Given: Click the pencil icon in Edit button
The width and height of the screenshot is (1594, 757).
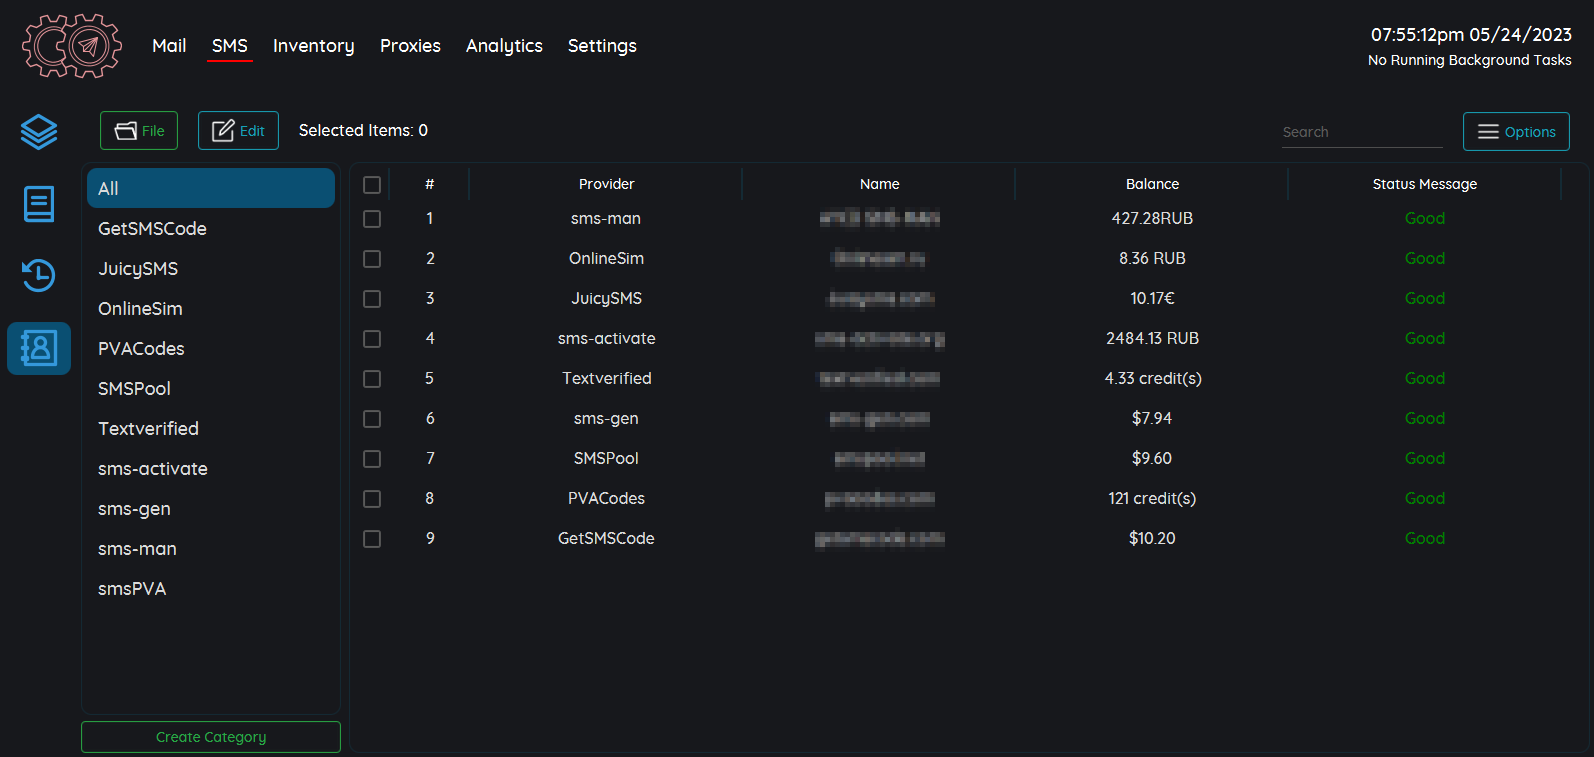Looking at the screenshot, I should (x=223, y=131).
